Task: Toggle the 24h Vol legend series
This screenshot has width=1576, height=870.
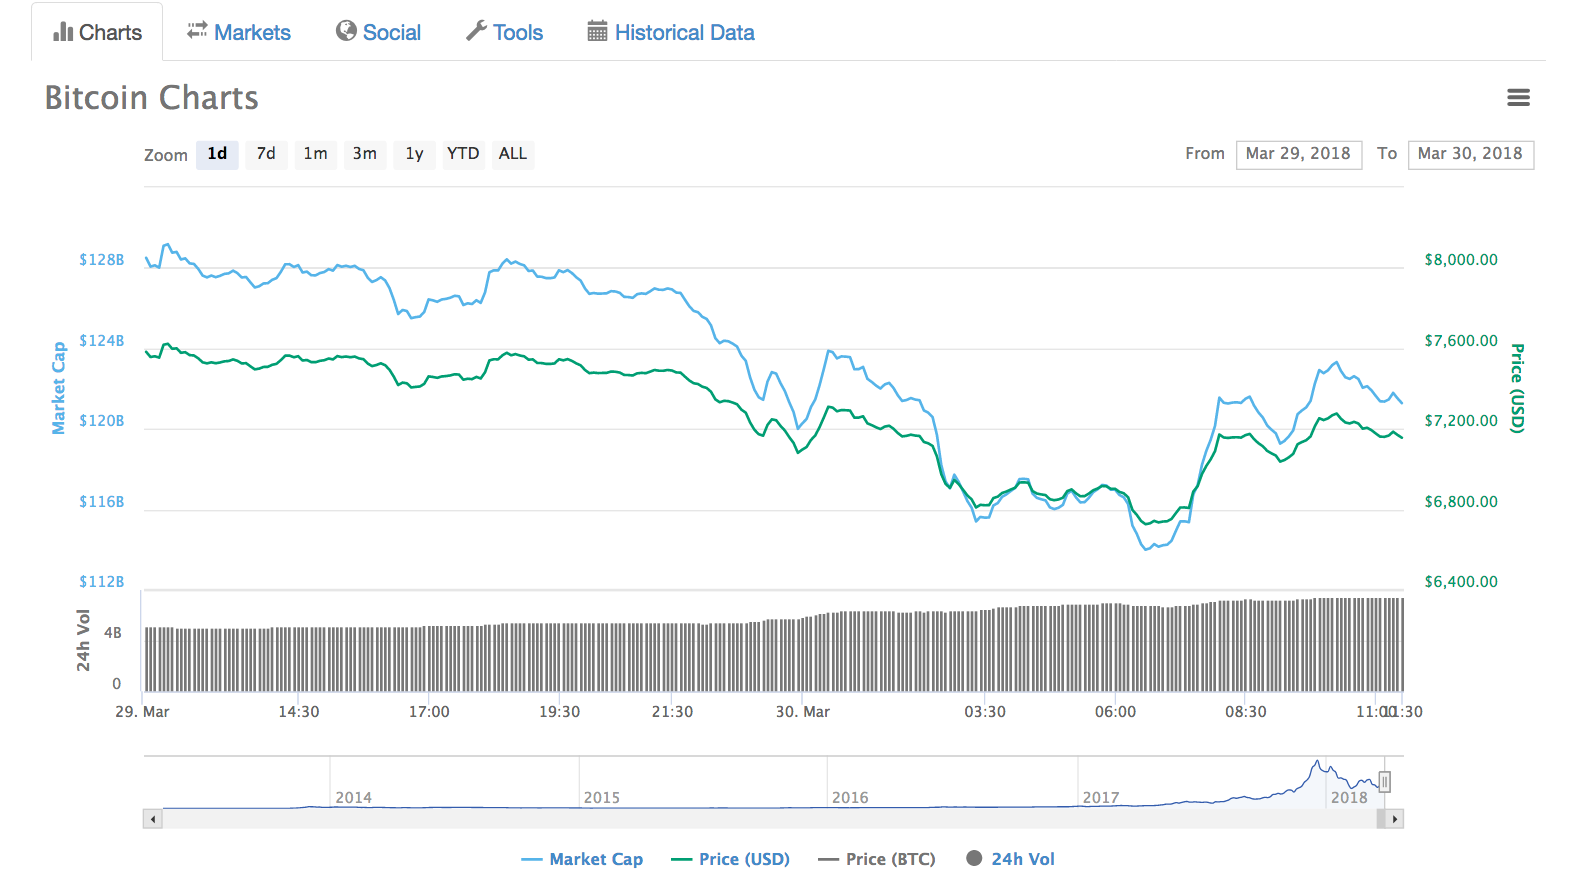Action: [x=1010, y=859]
